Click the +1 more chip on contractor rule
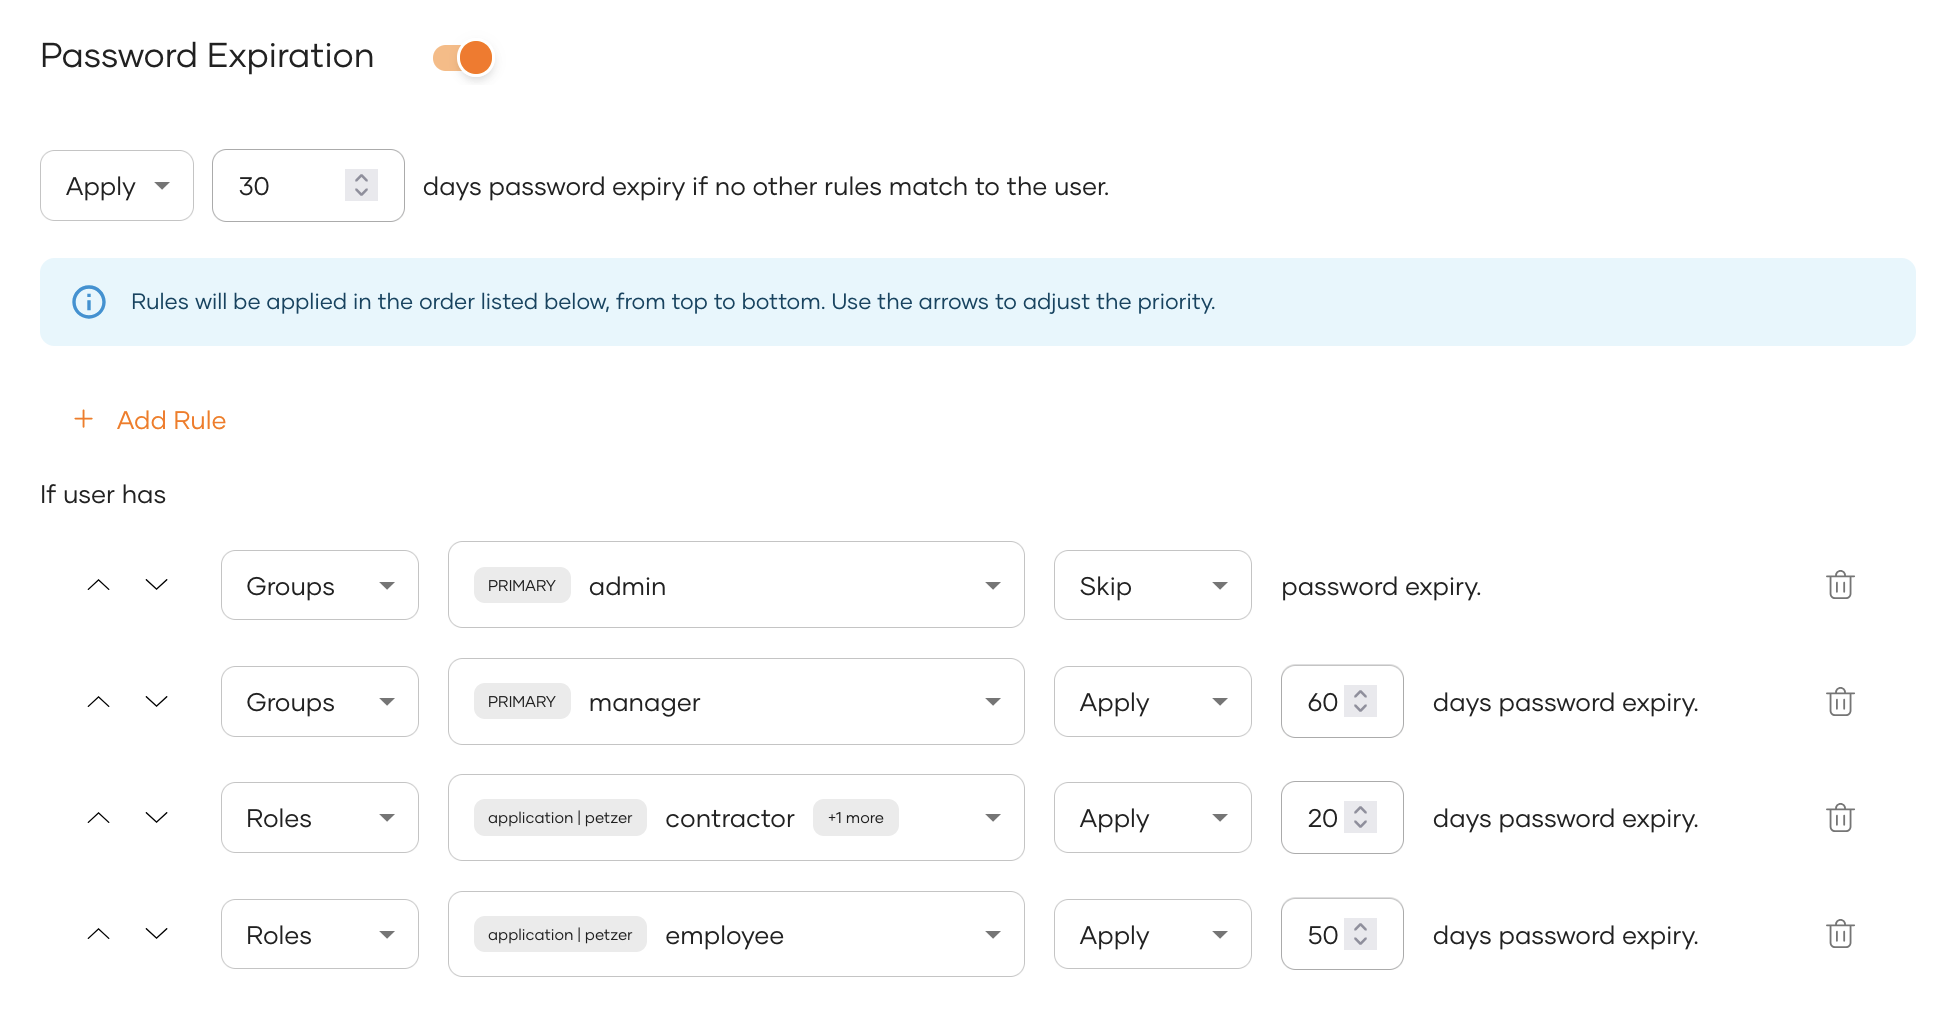The width and height of the screenshot is (1946, 1012). click(855, 817)
